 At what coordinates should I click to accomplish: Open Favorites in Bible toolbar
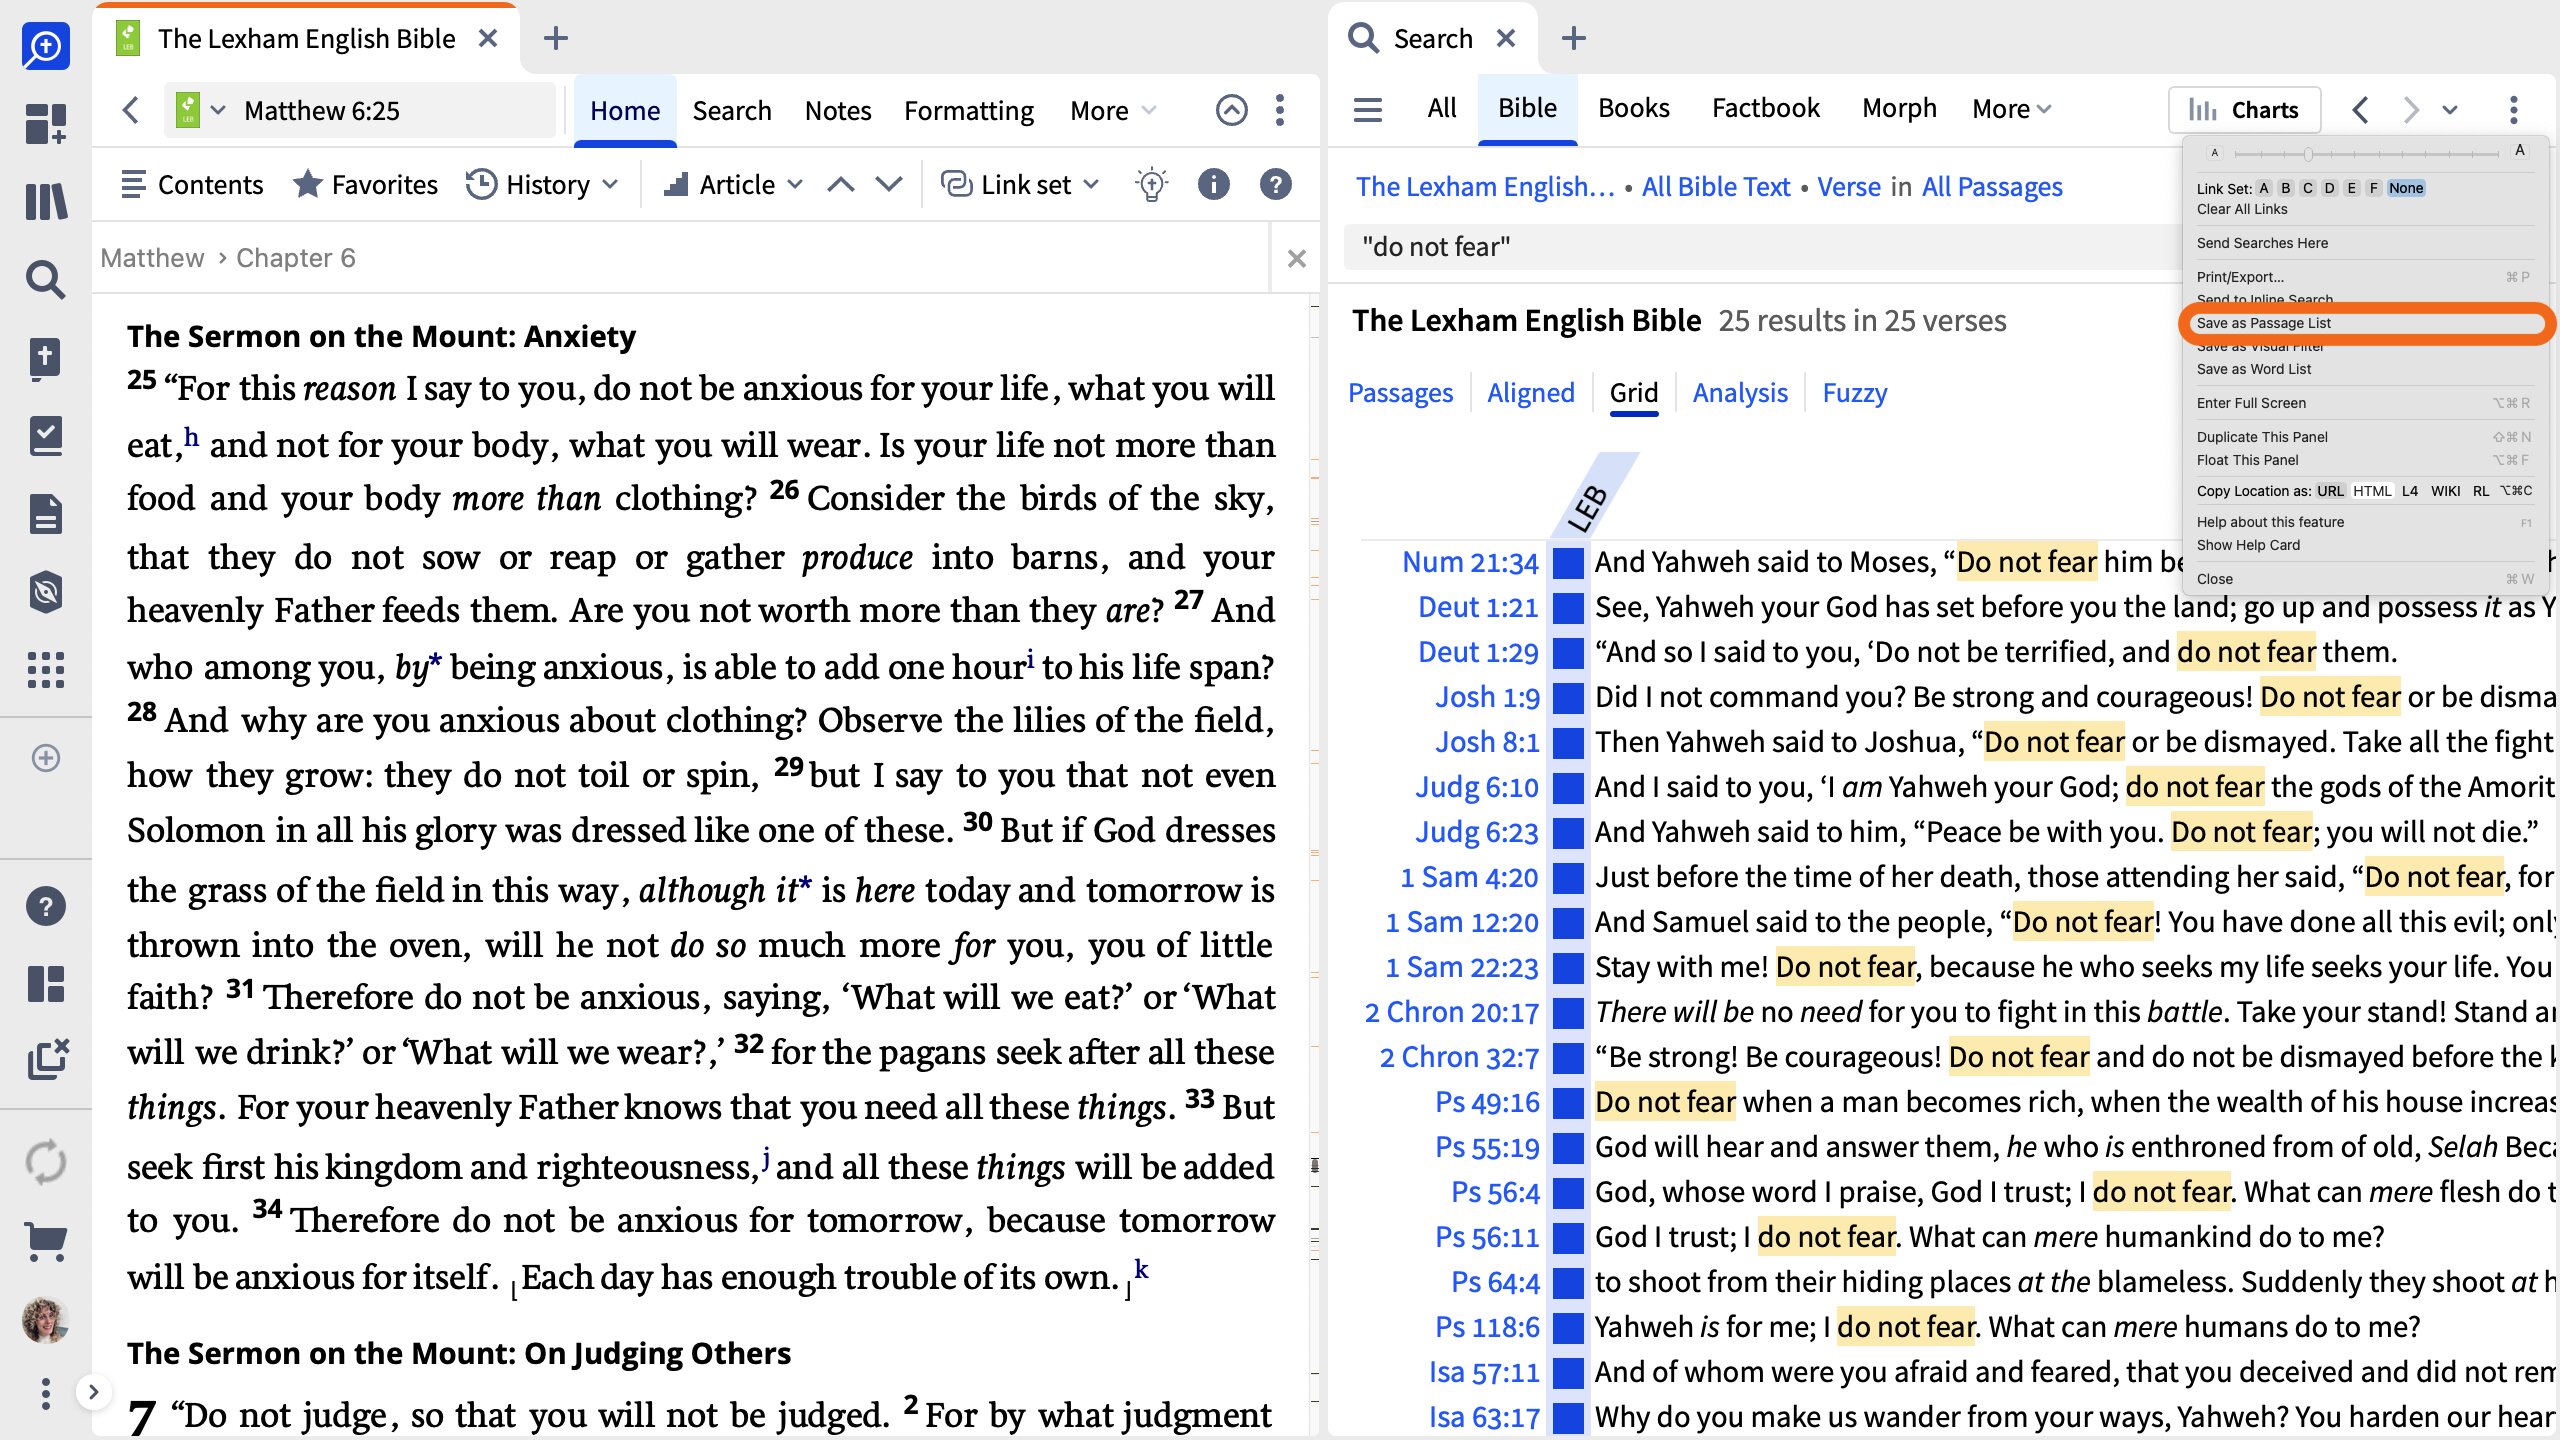pos(365,185)
